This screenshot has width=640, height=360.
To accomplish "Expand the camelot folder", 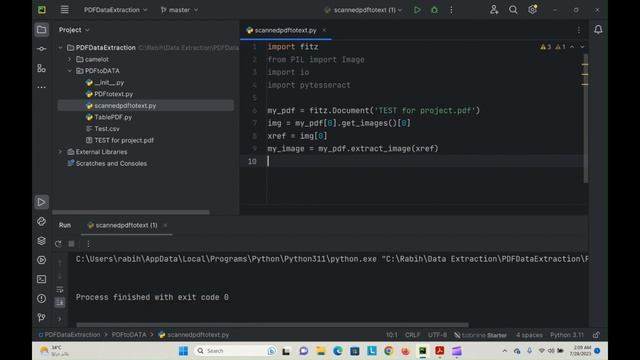I will pos(69,59).
